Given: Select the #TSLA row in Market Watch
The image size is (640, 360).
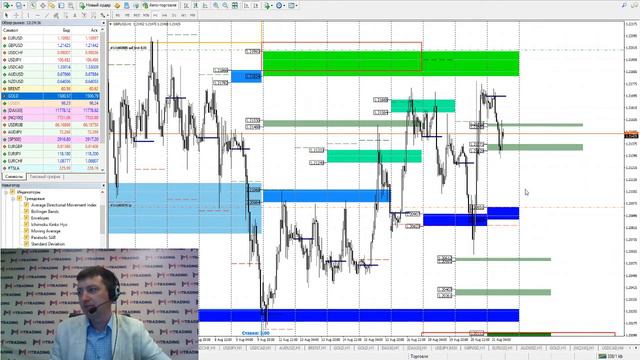Looking at the screenshot, I should click(51, 168).
